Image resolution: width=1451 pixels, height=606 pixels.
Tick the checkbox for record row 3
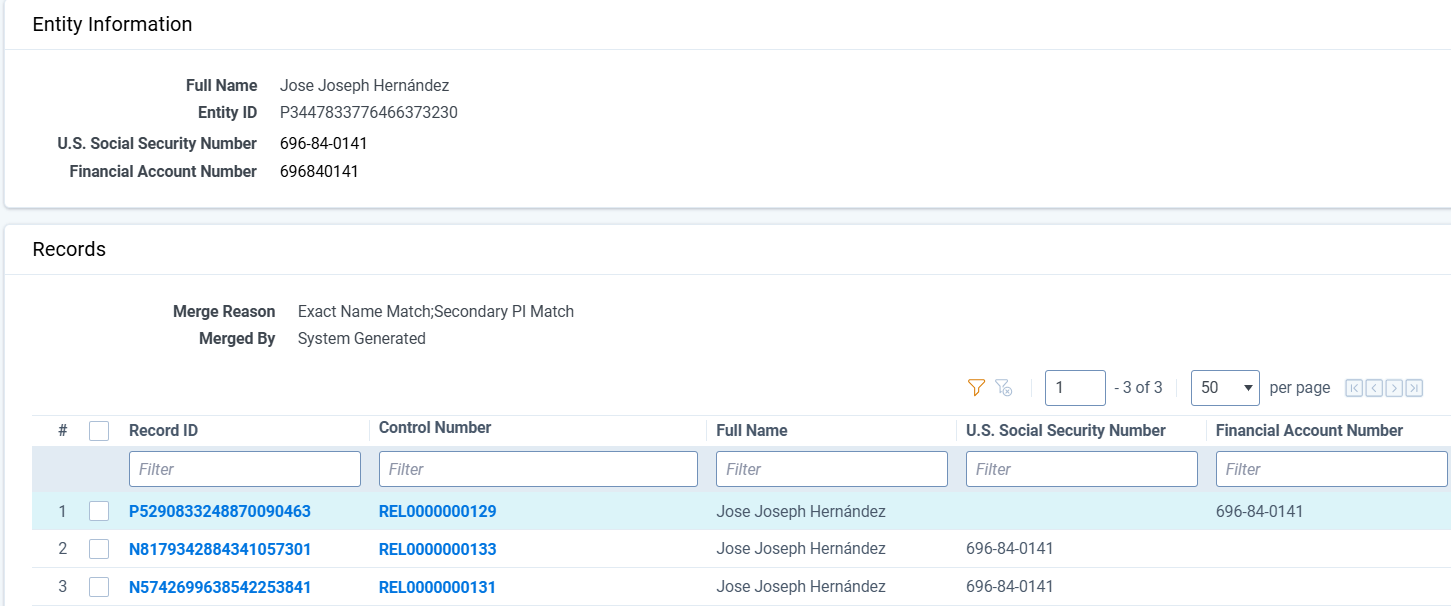99,587
